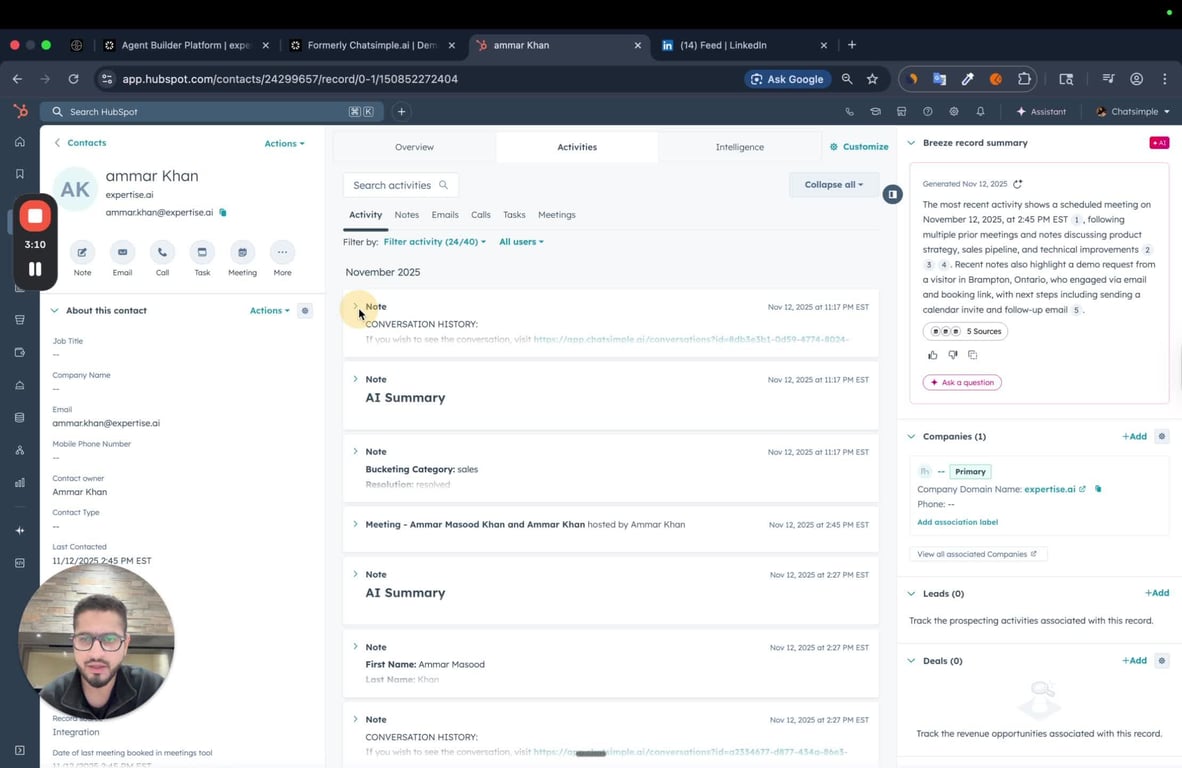Collapse the Deals (0) card

pos(911,661)
